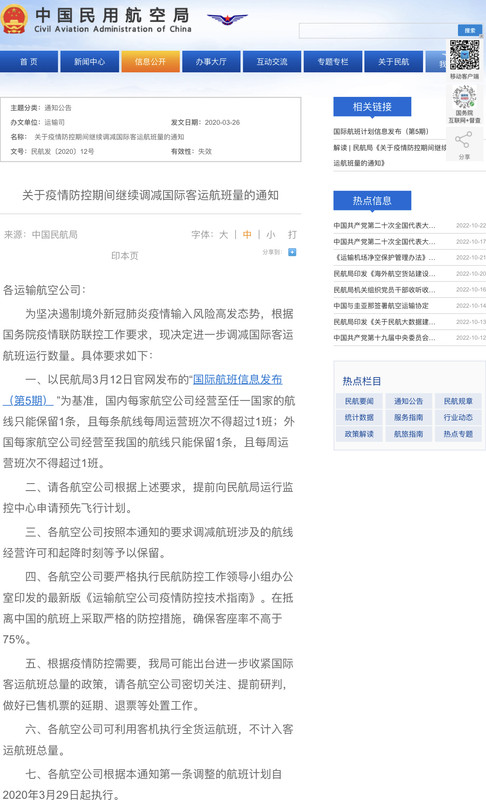
Task: Click the 有效性: 失效 text
Action: pos(191,152)
